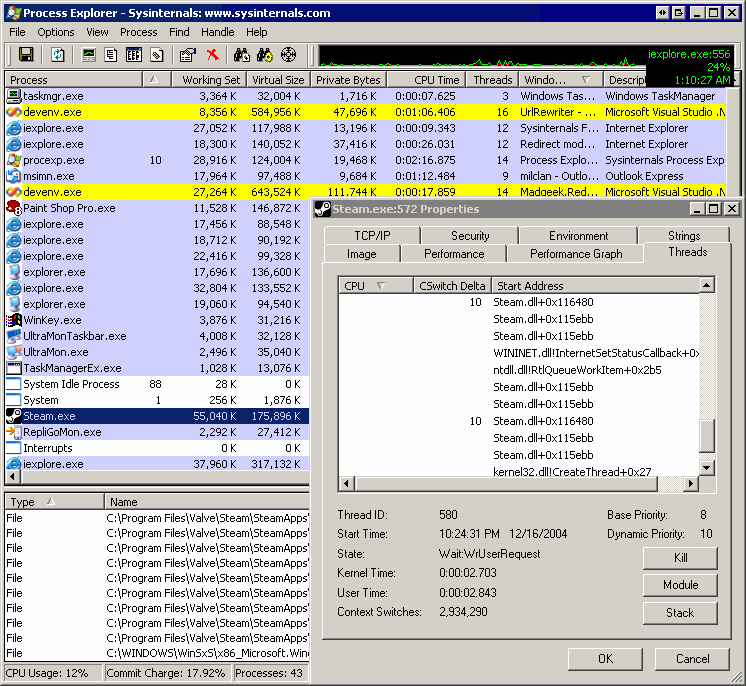Switch to the Strings tab
The width and height of the screenshot is (746, 686).
pyautogui.click(x=684, y=235)
